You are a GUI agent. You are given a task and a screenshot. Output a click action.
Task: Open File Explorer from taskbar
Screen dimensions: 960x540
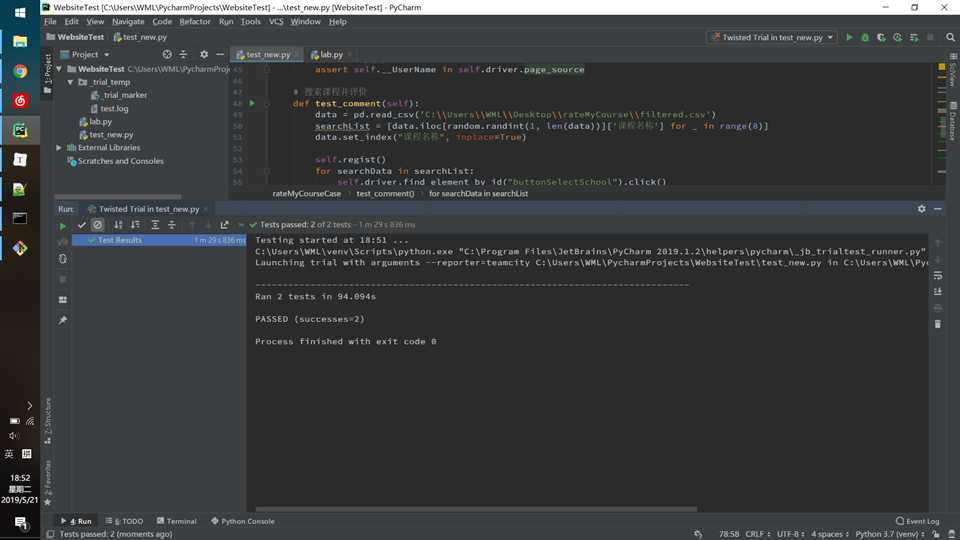(x=20, y=41)
